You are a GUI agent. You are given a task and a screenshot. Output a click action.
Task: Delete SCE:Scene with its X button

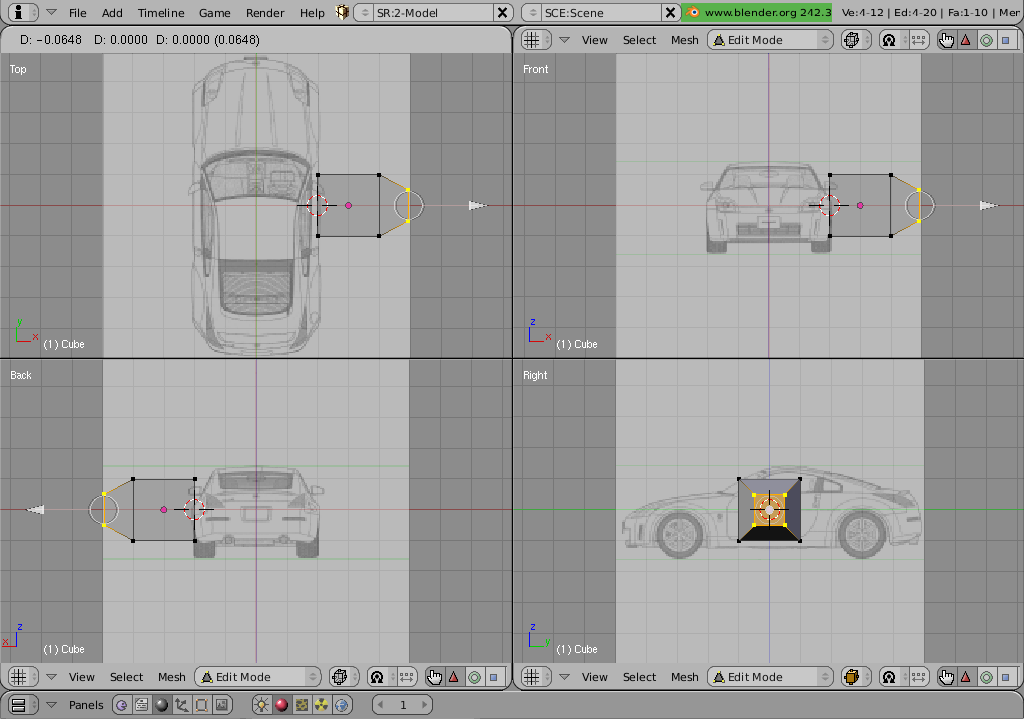(x=670, y=12)
